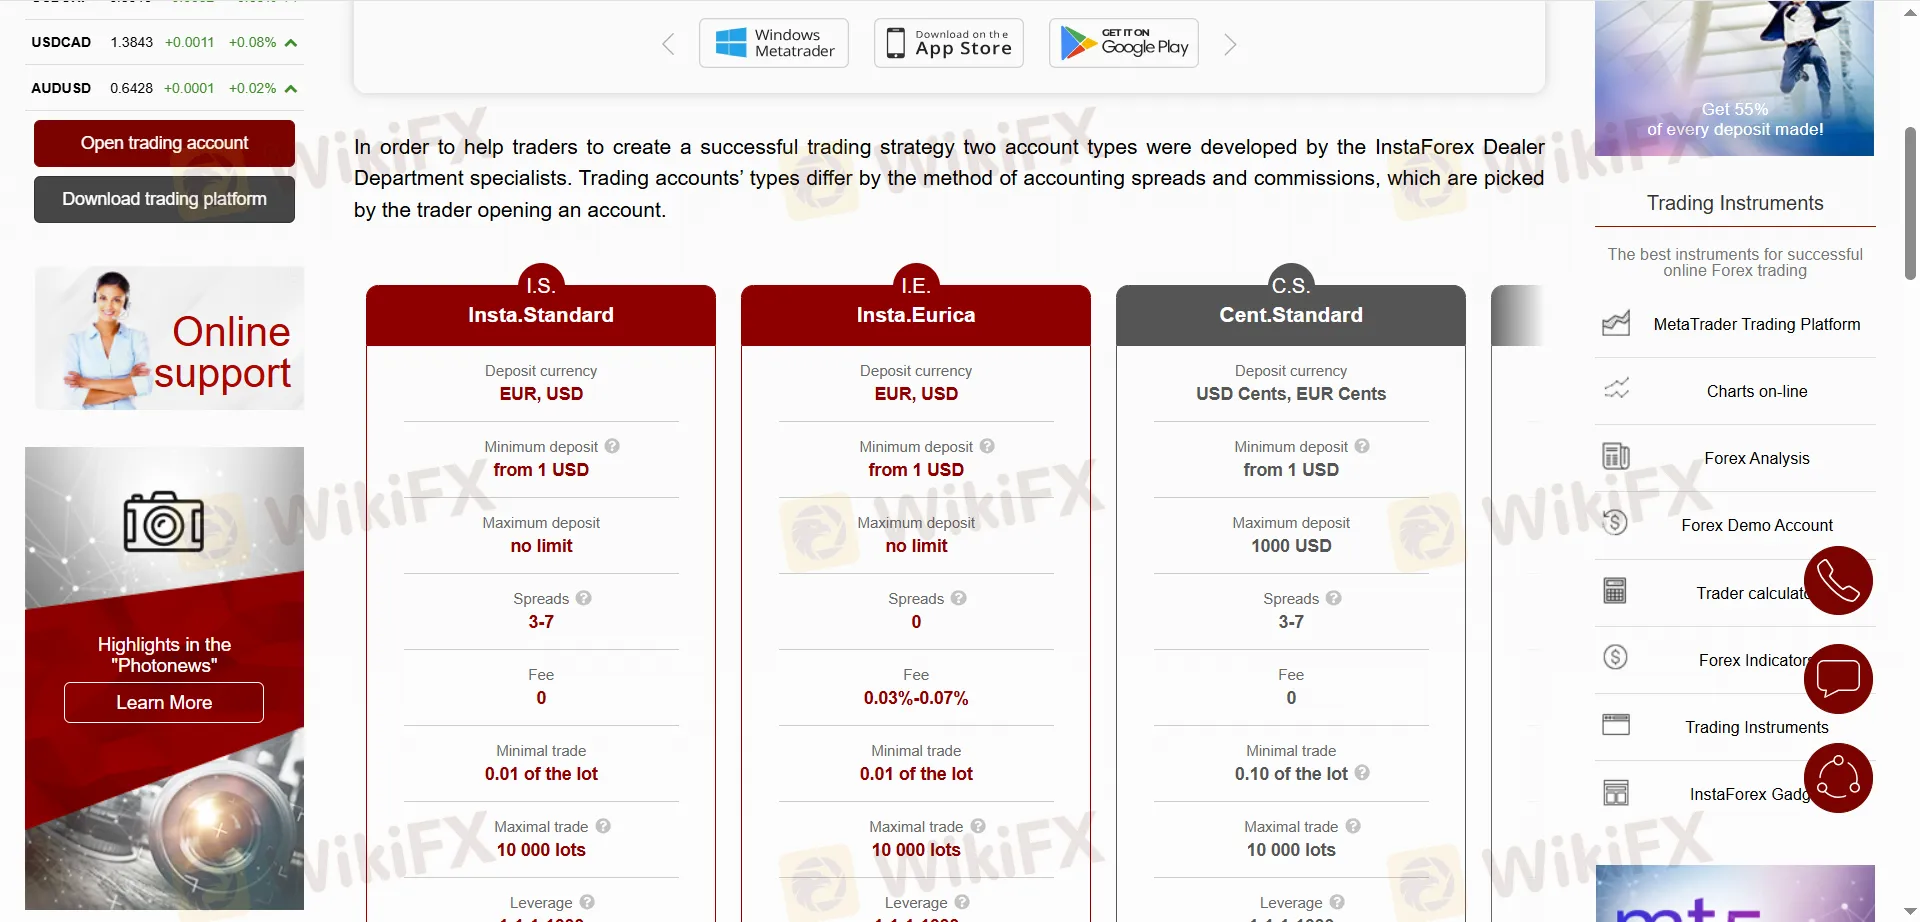The width and height of the screenshot is (1920, 922).
Task: Click the Download trading platform button
Action: click(x=164, y=199)
